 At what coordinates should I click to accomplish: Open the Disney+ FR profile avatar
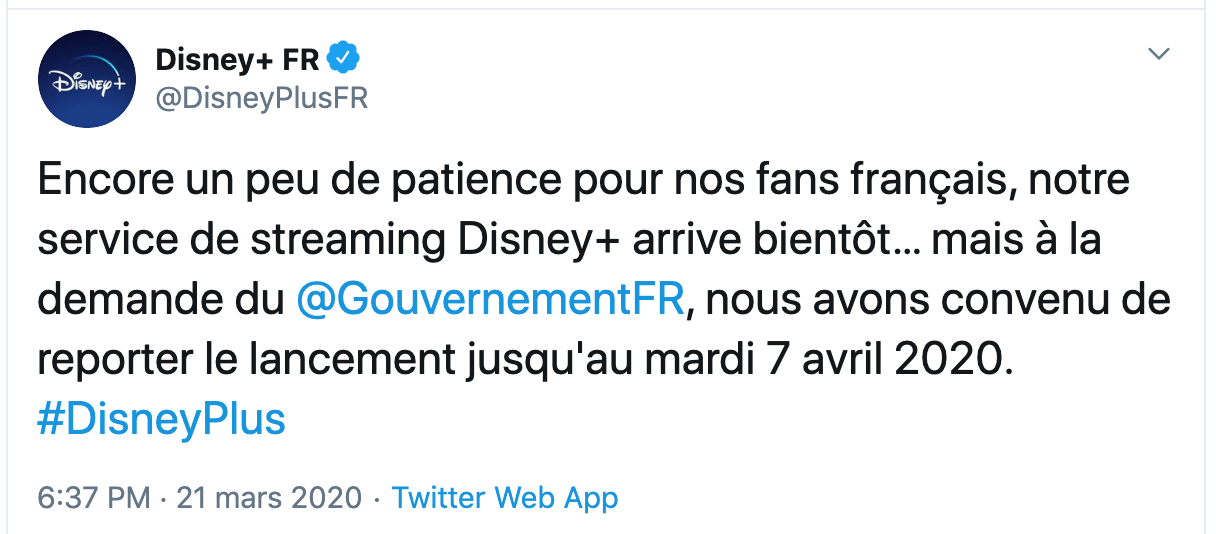[x=86, y=79]
